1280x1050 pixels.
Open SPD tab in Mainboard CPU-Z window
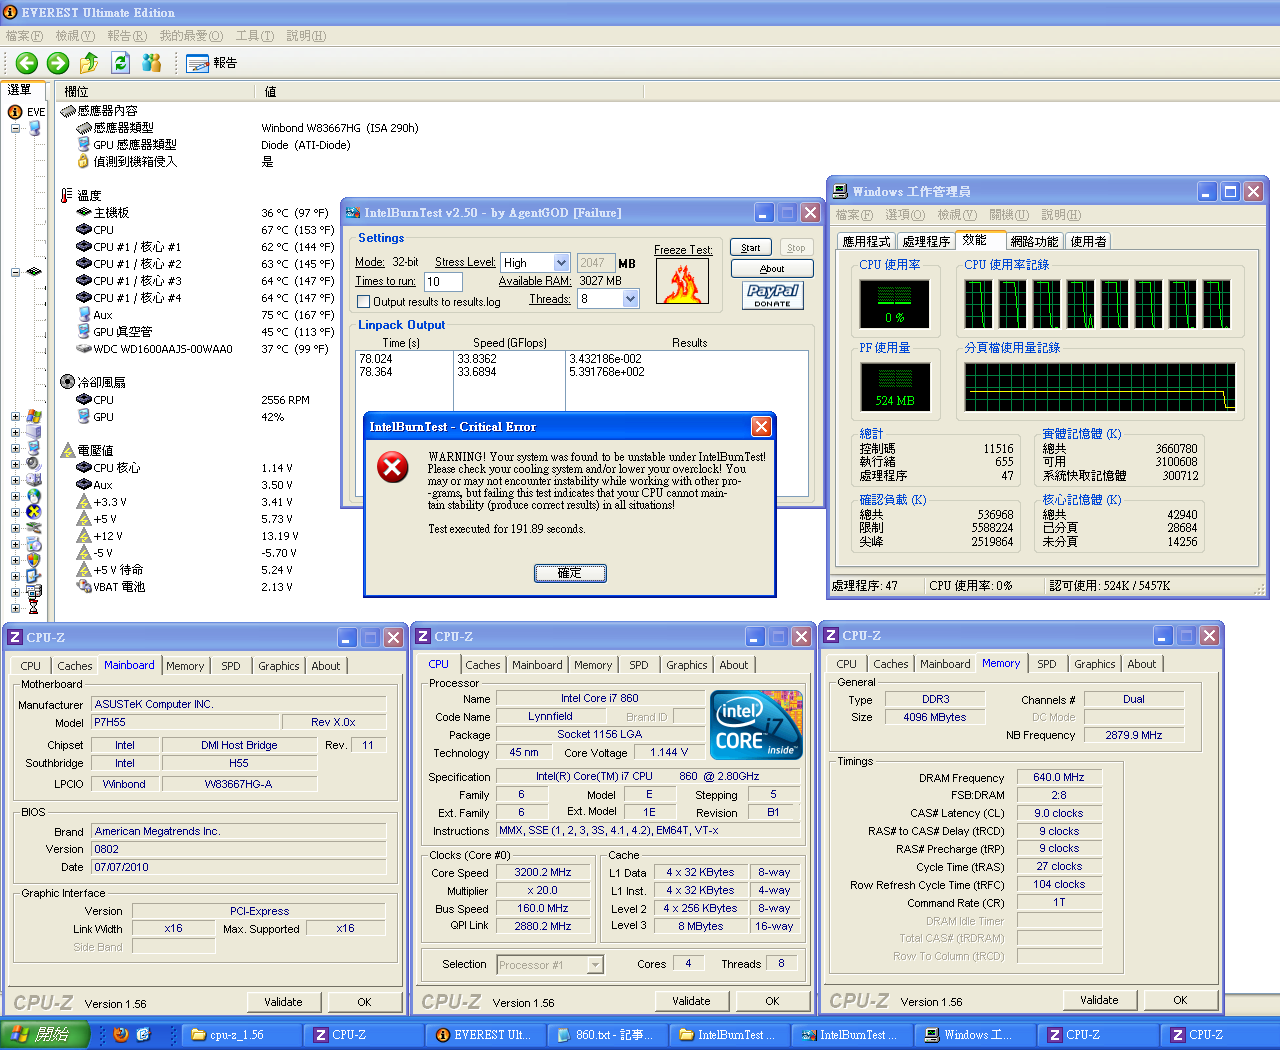tap(231, 666)
